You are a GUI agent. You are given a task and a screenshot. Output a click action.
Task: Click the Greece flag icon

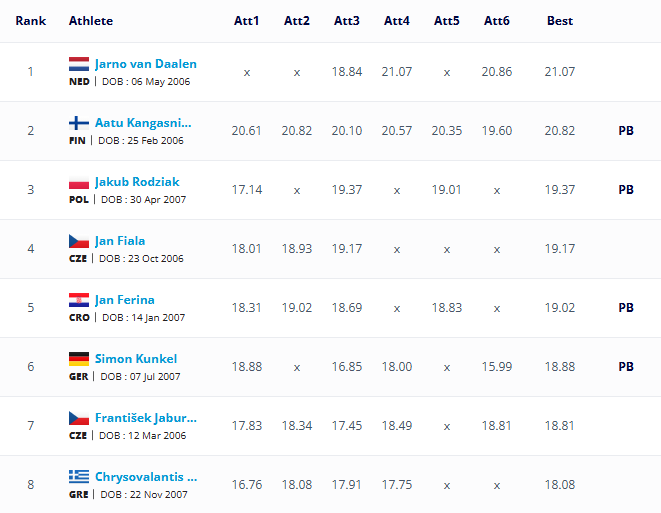[x=79, y=477]
